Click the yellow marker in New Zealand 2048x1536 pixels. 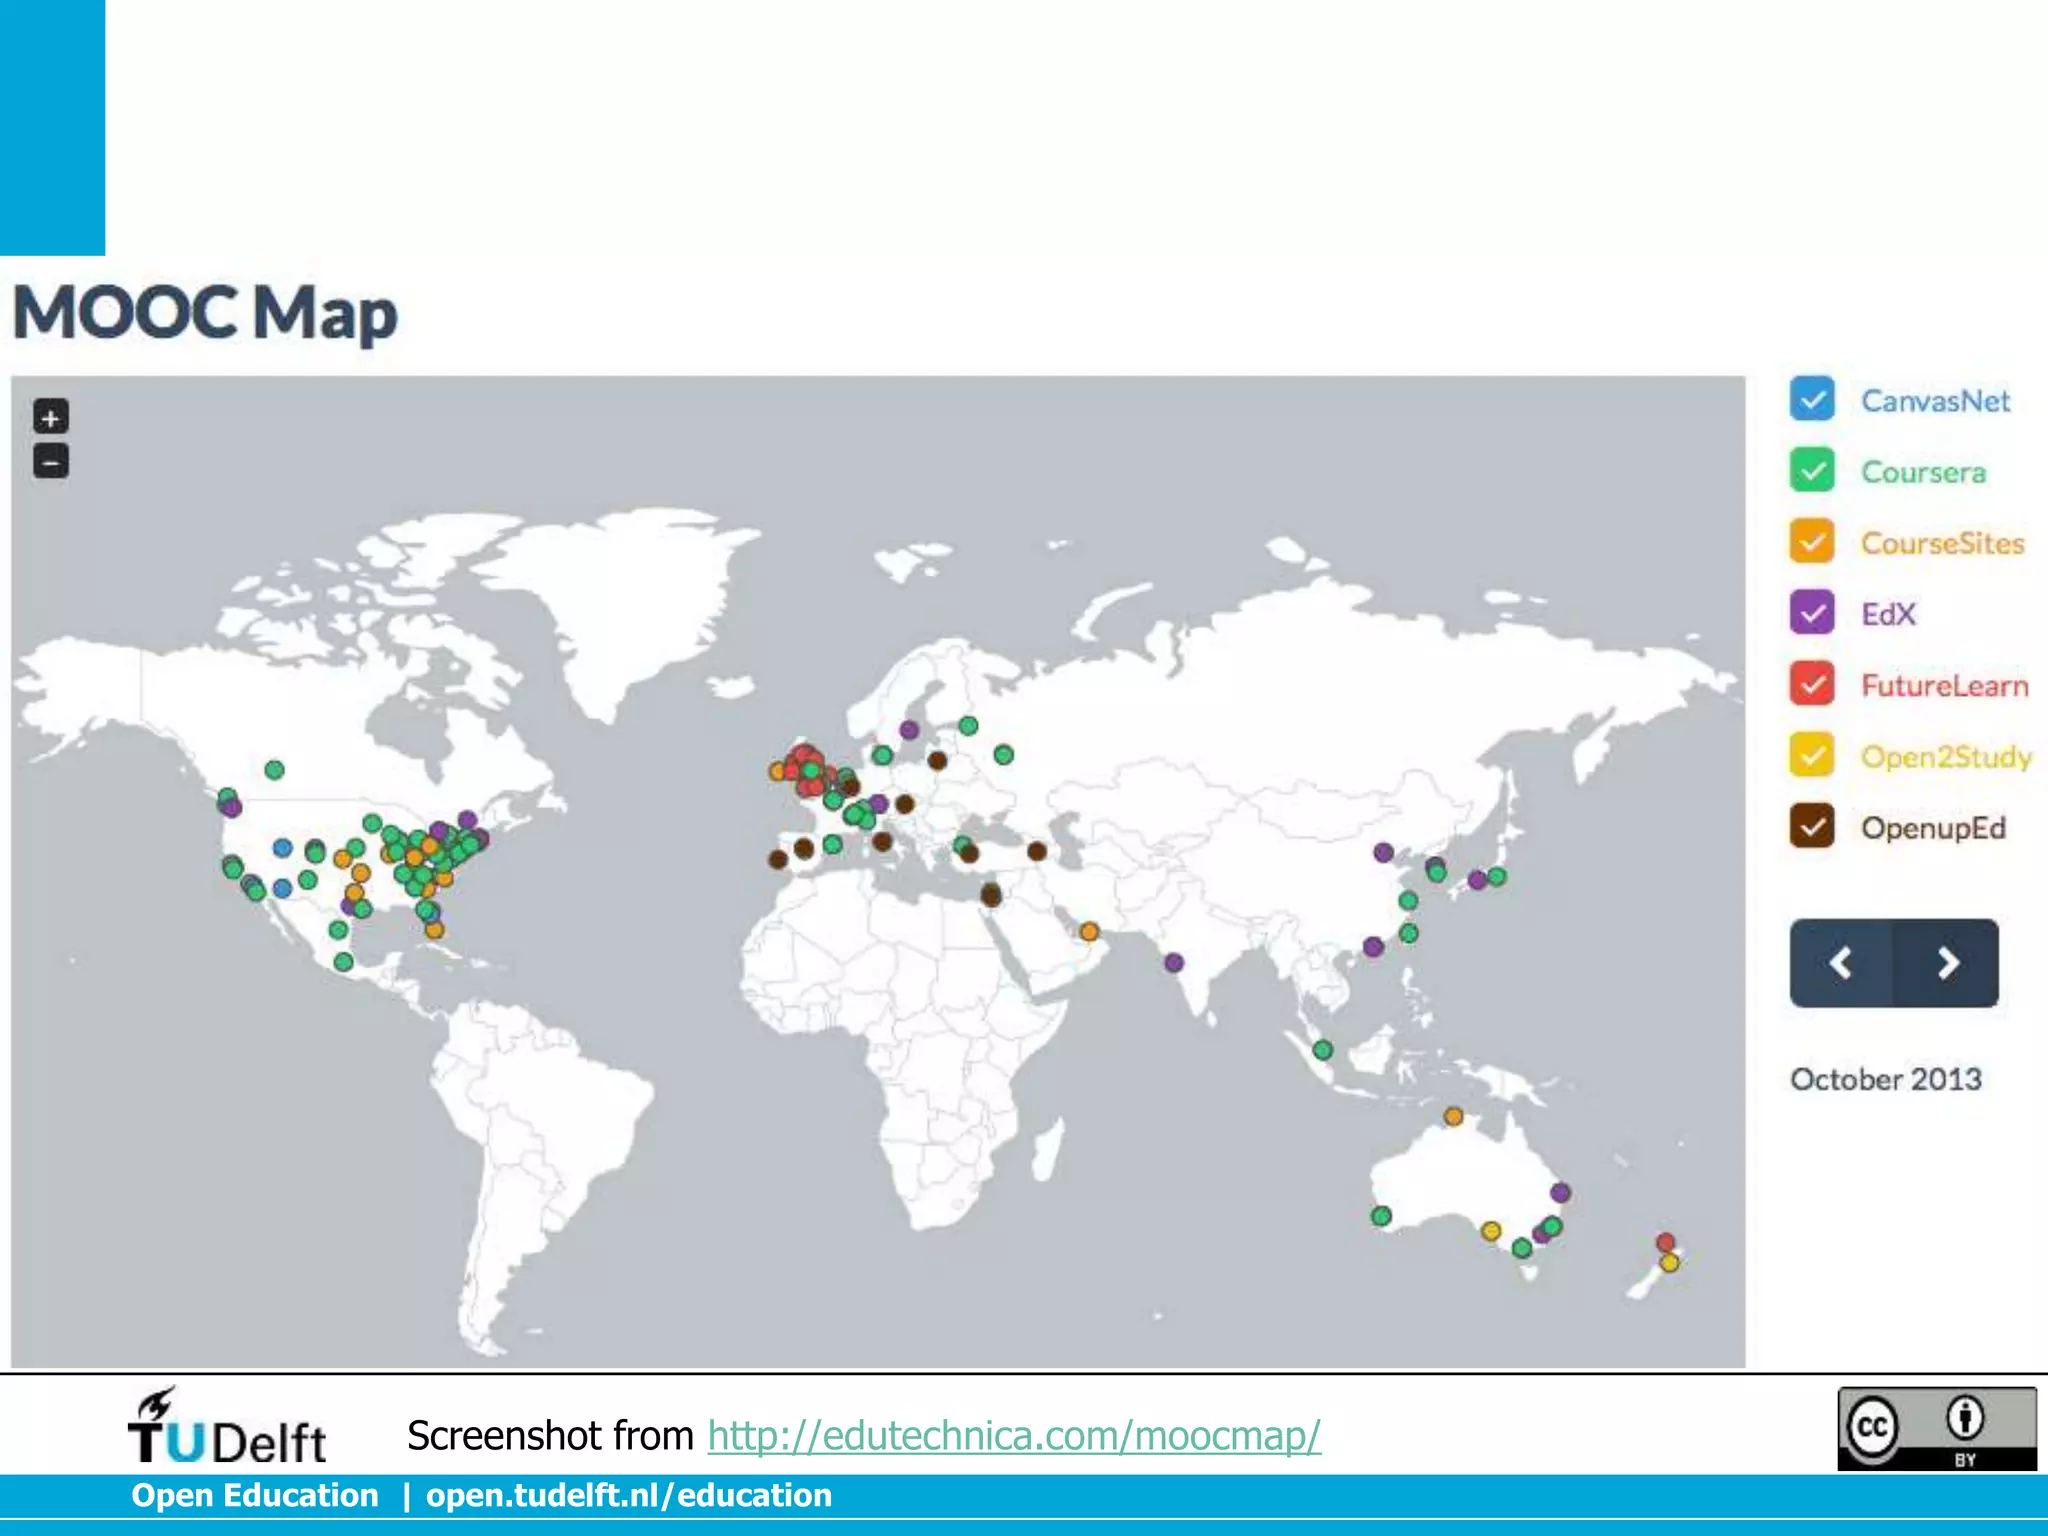tap(1669, 1263)
